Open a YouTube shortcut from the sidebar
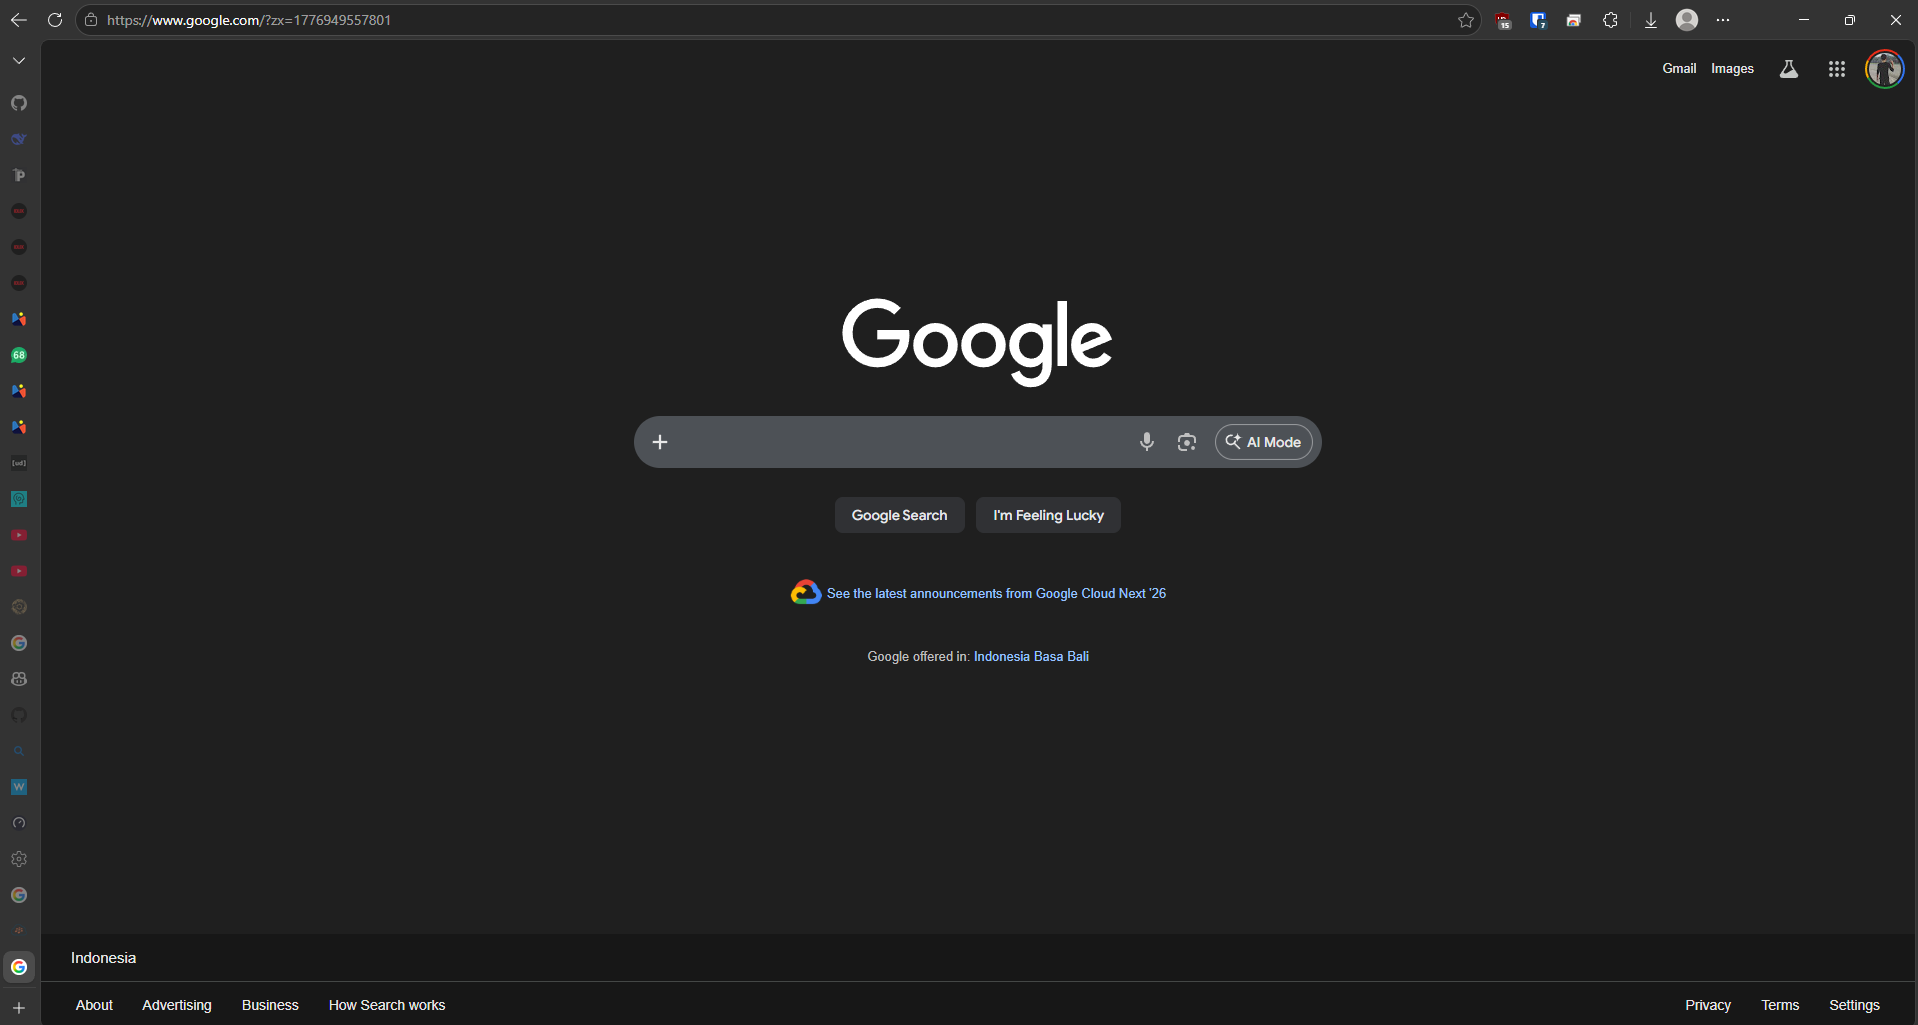This screenshot has width=1918, height=1025. point(18,535)
